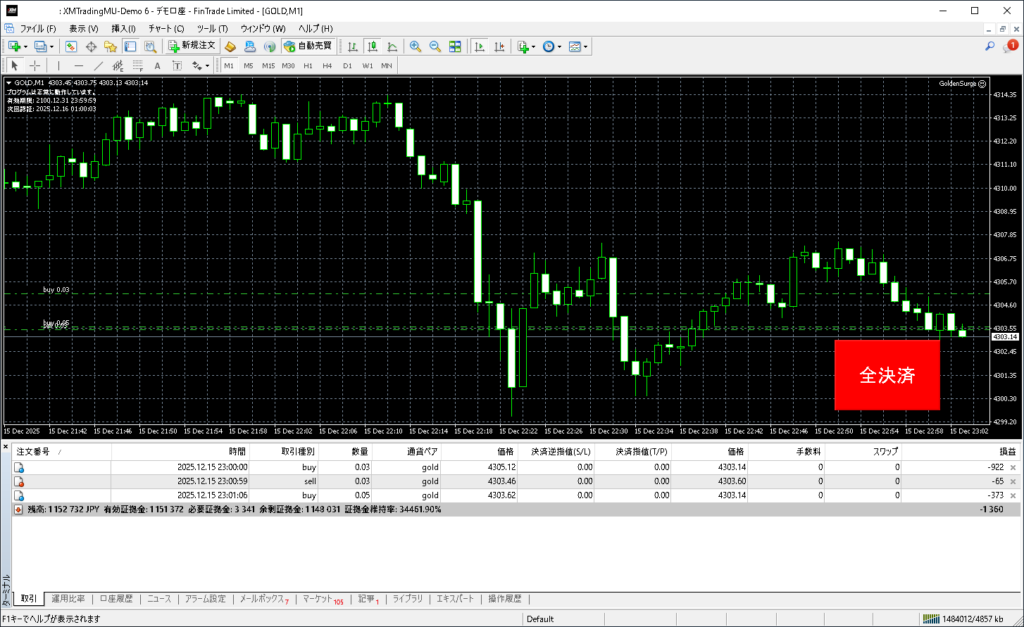Viewport: 1024px width, 627px height.
Task: Select the crosshair tool
Action: coord(35,65)
